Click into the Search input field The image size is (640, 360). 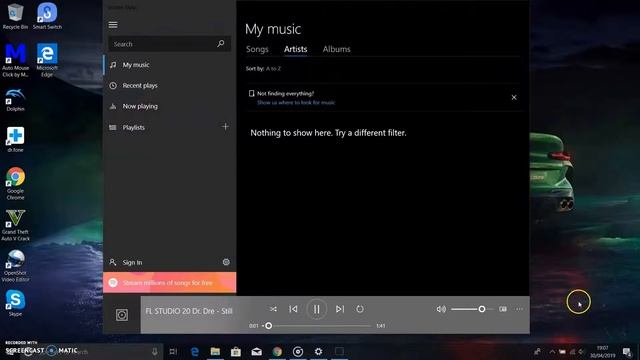click(x=169, y=44)
